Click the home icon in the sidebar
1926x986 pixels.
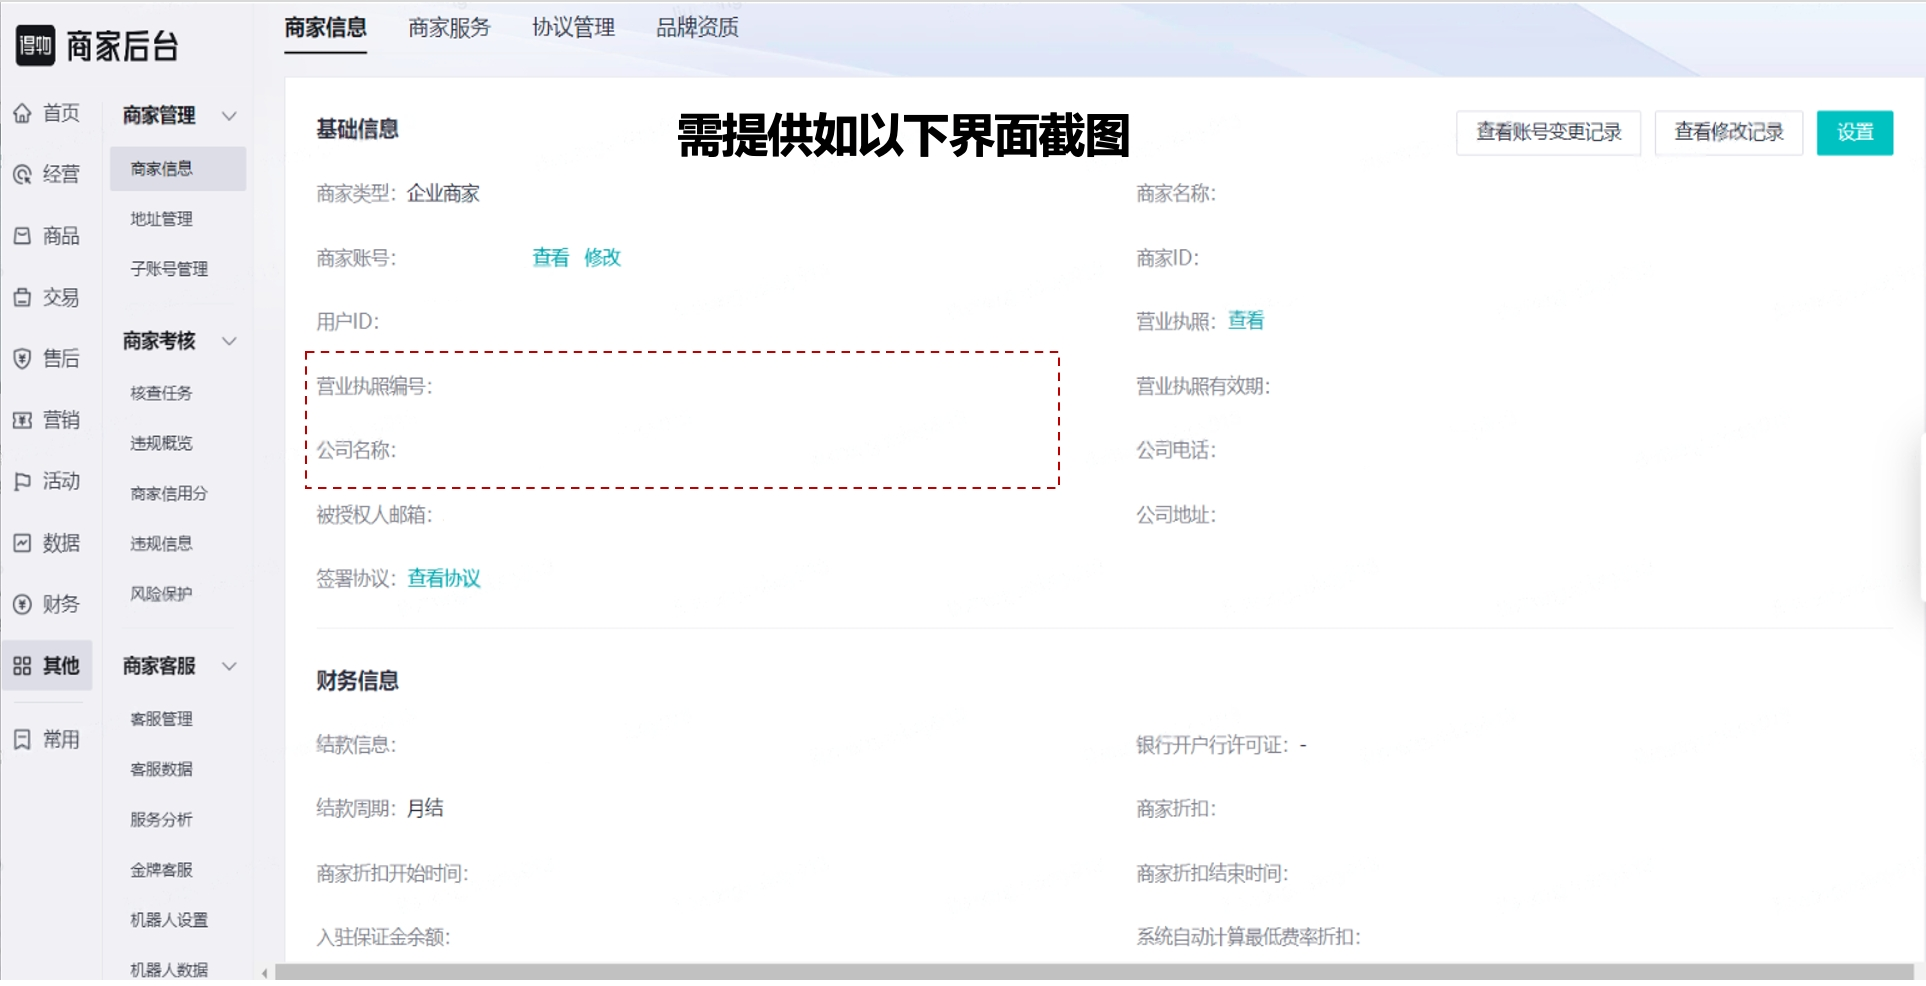22,113
